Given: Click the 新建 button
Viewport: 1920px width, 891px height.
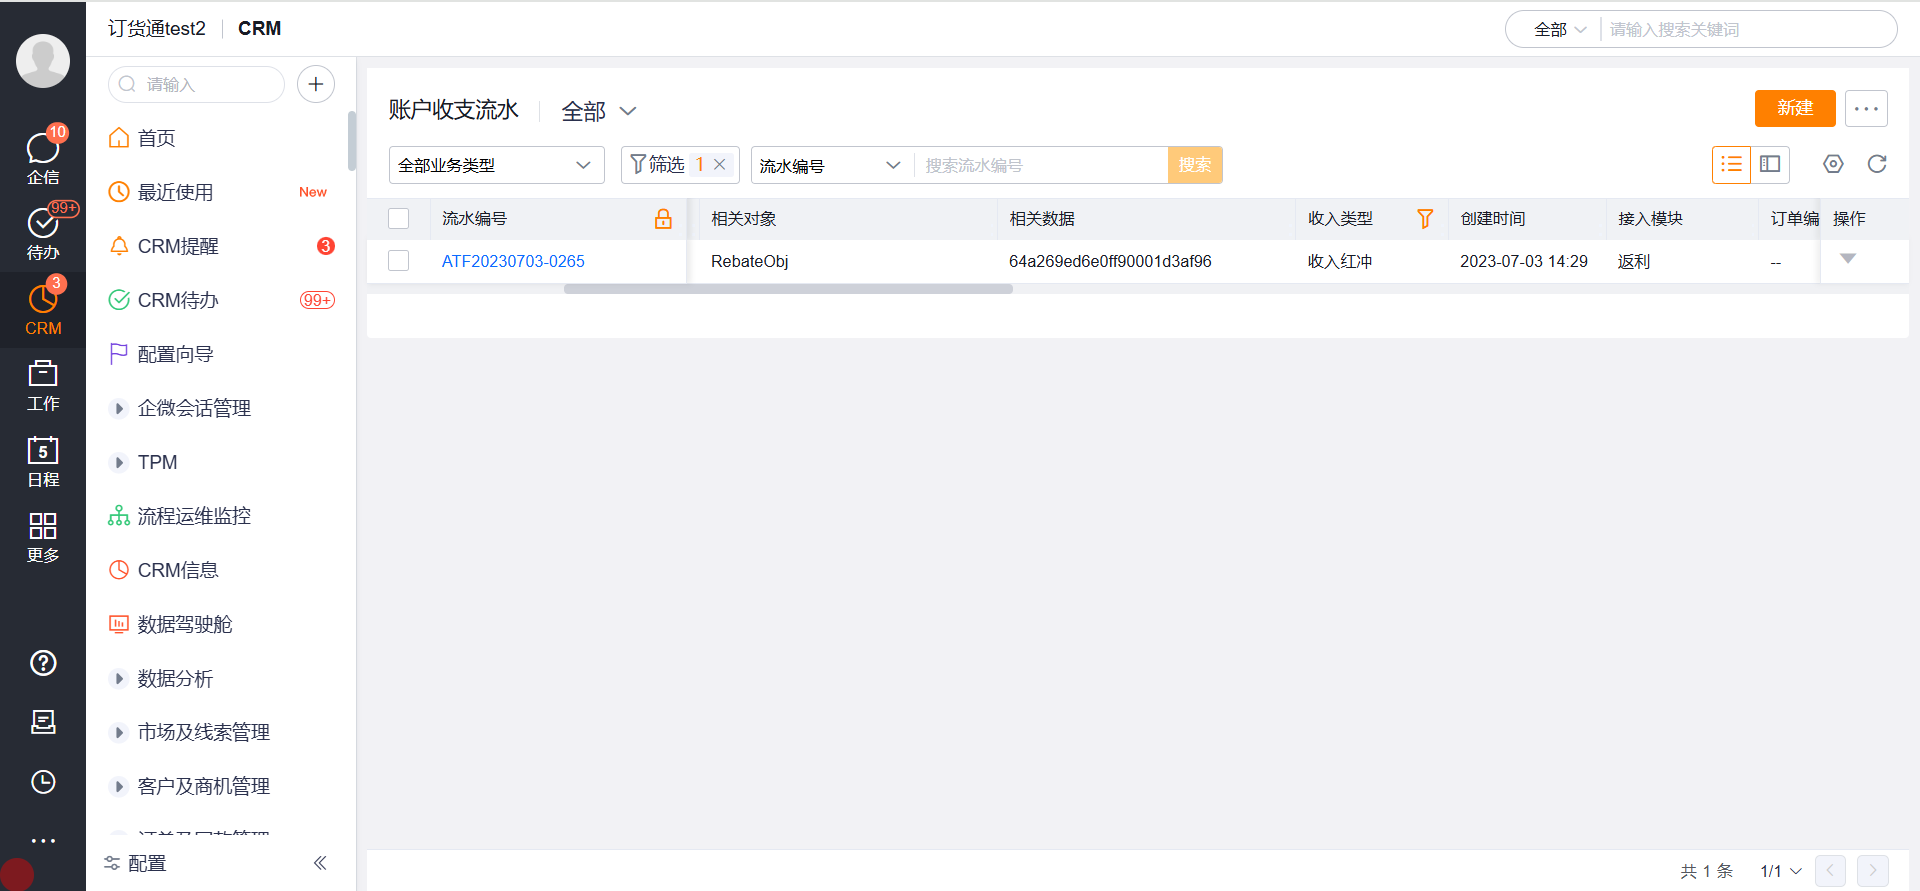Looking at the screenshot, I should [x=1795, y=108].
